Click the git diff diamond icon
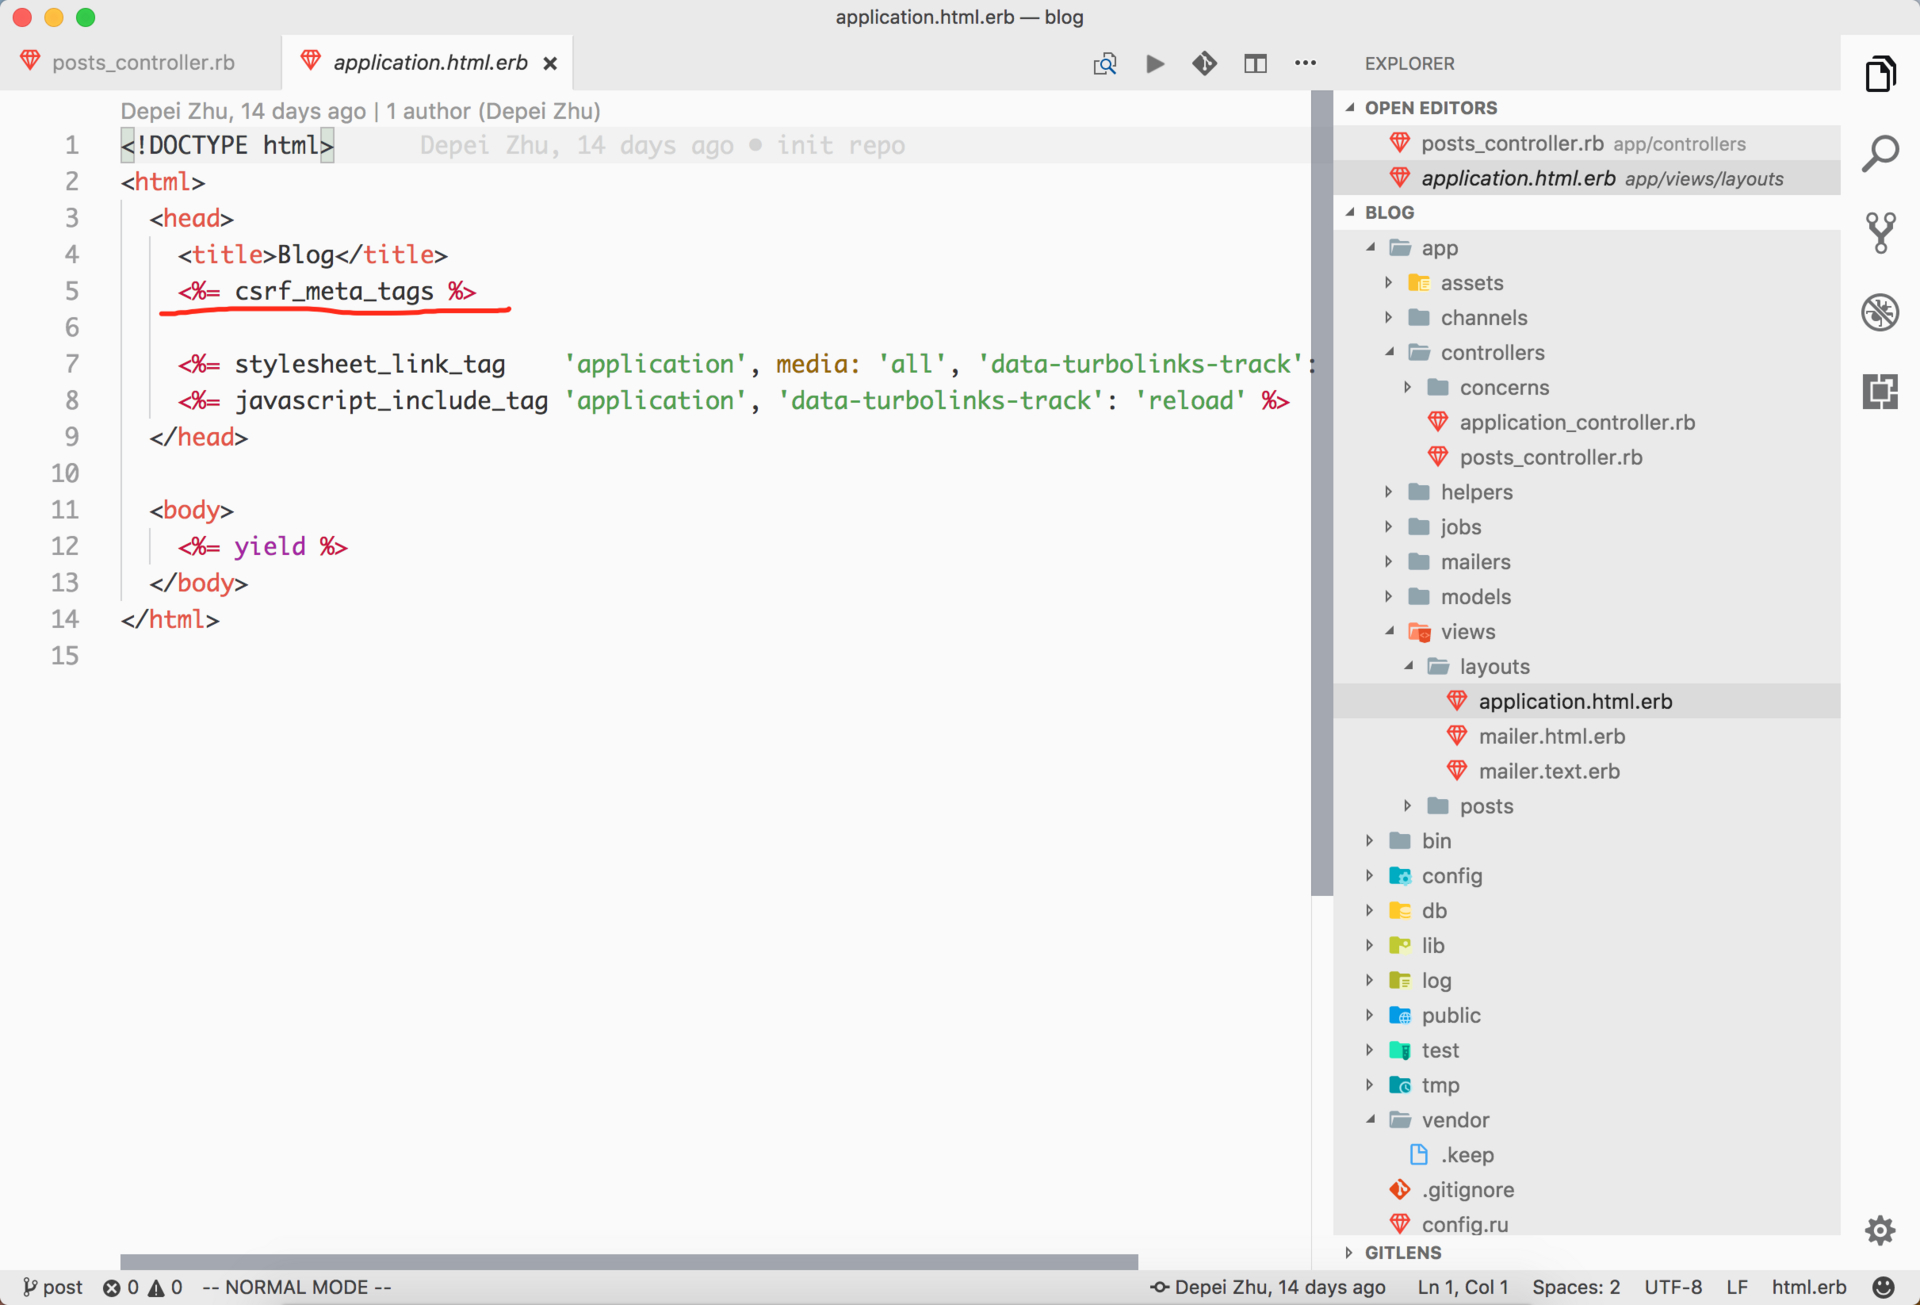The height and width of the screenshot is (1305, 1920). pos(1204,64)
